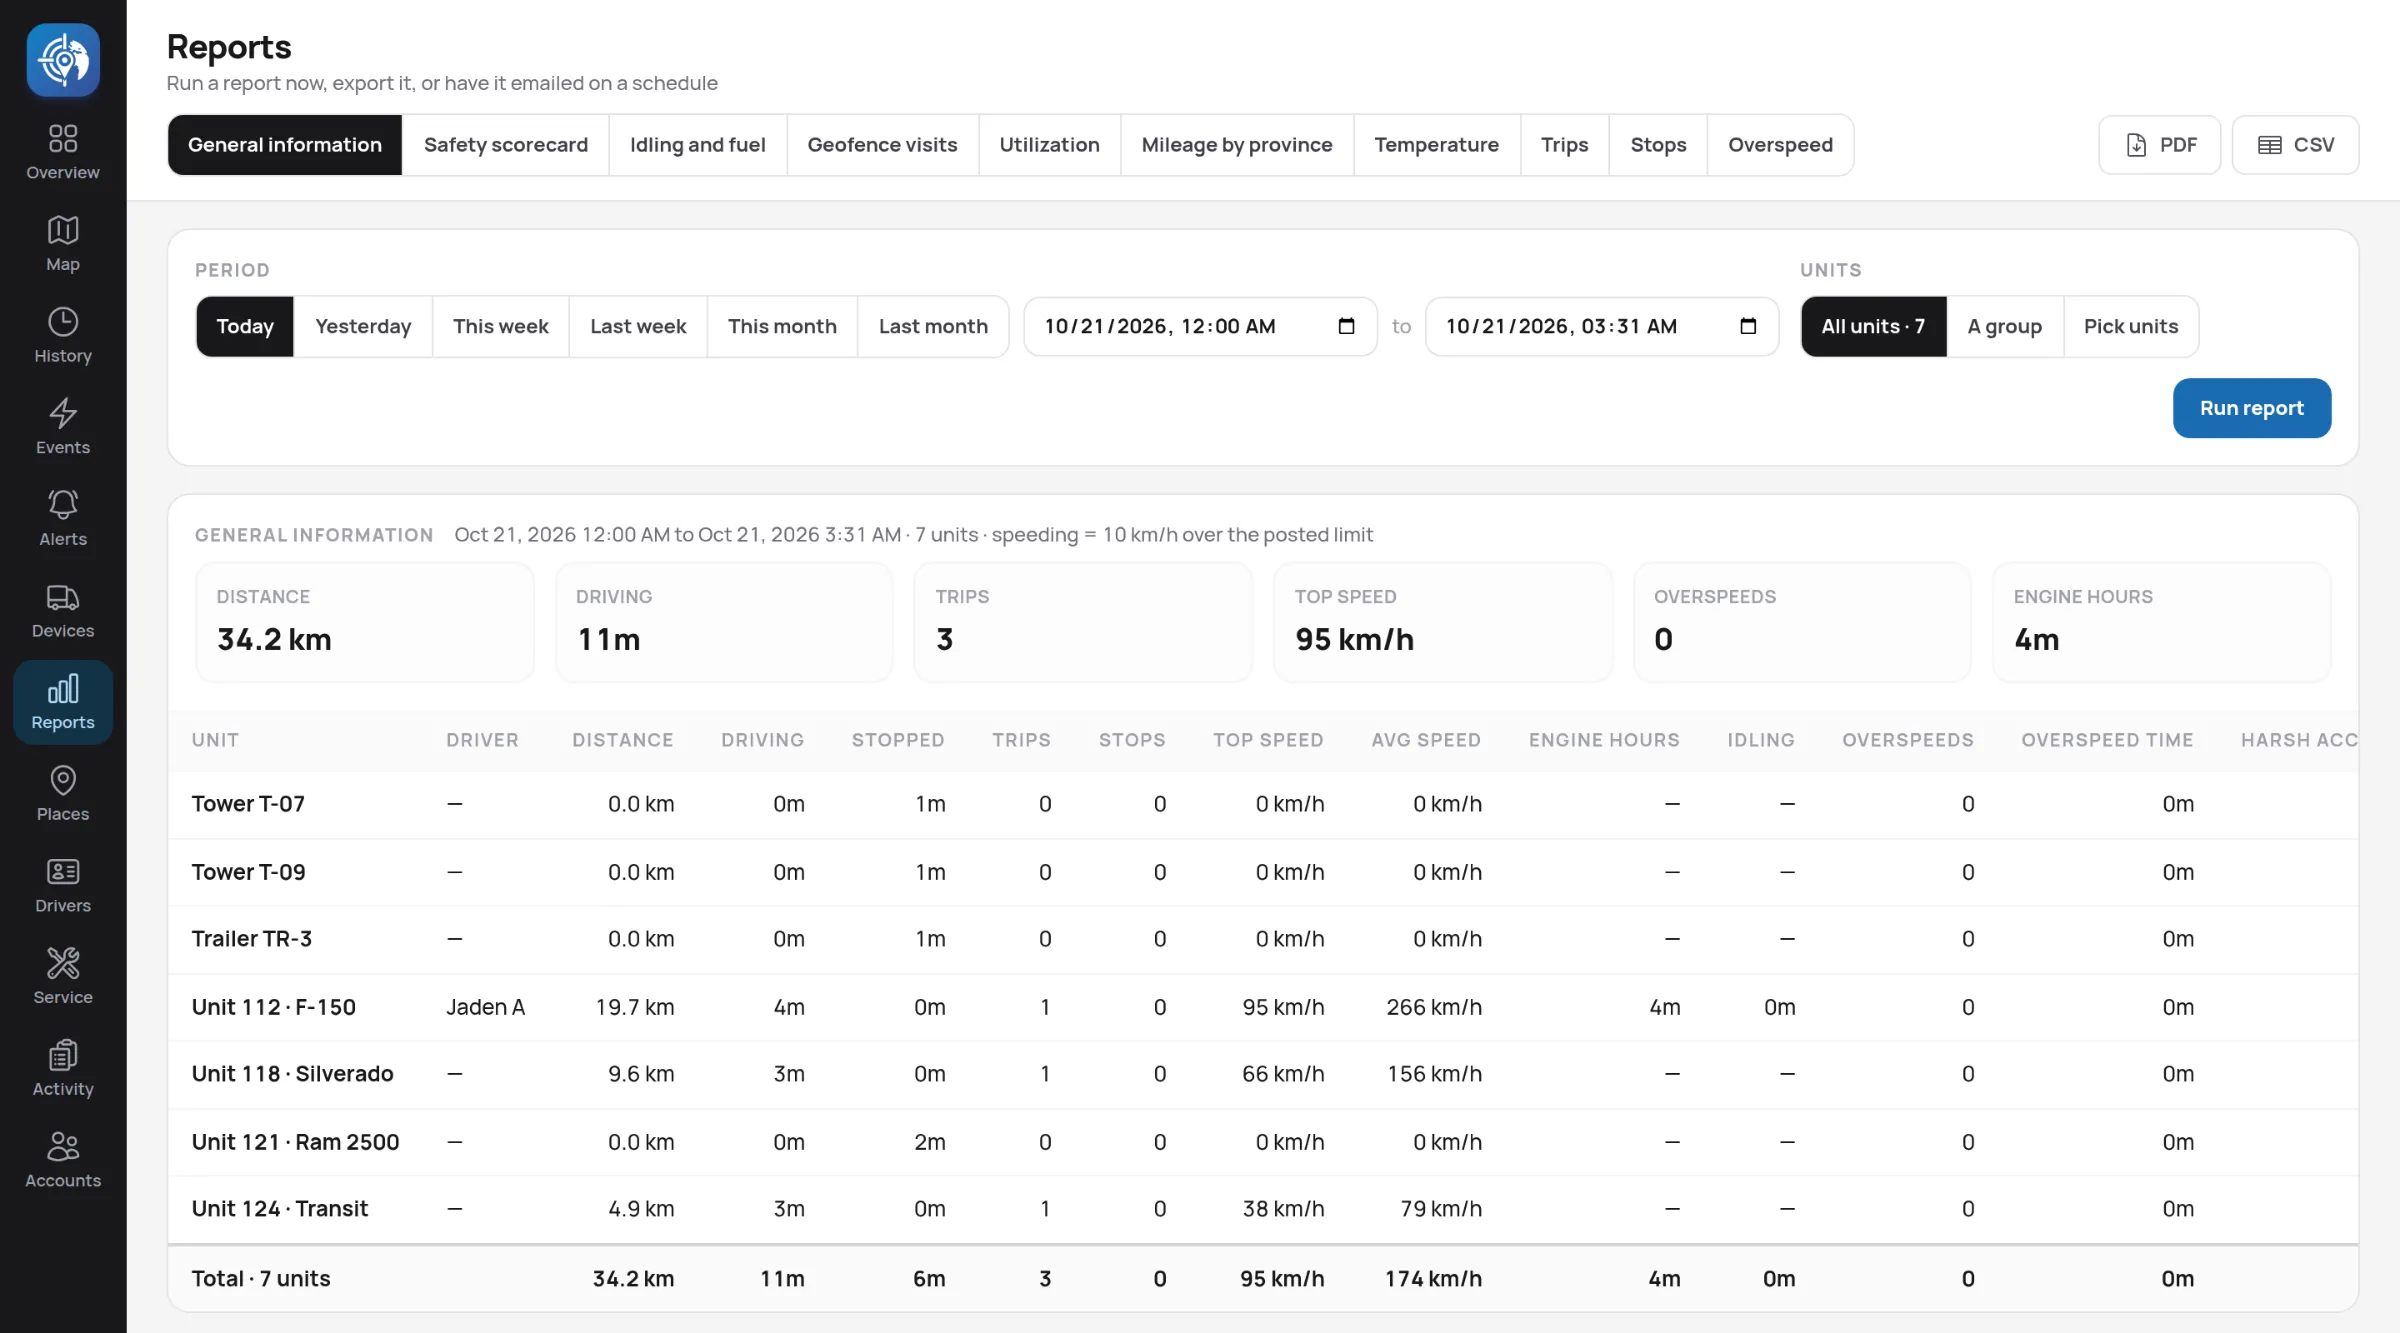Click the Tower T-07 row name
The image size is (2400, 1333).
(248, 804)
